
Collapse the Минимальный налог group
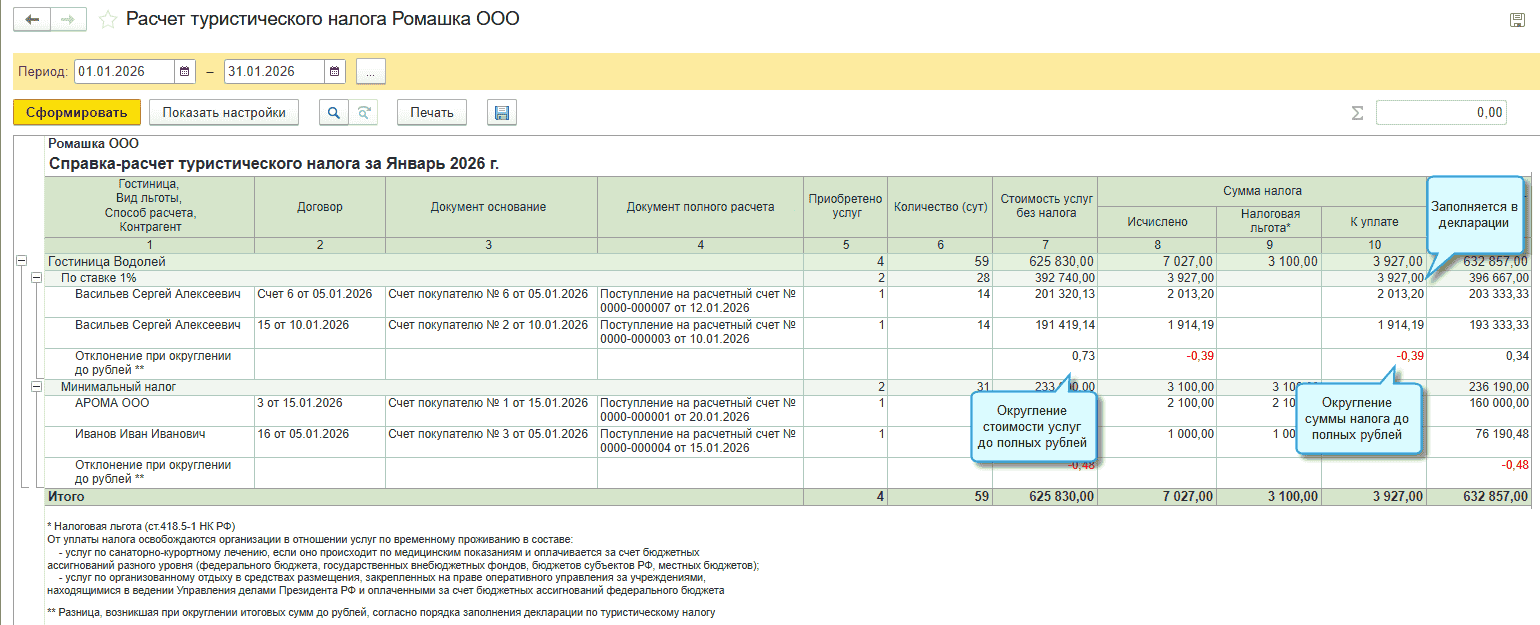coord(35,386)
